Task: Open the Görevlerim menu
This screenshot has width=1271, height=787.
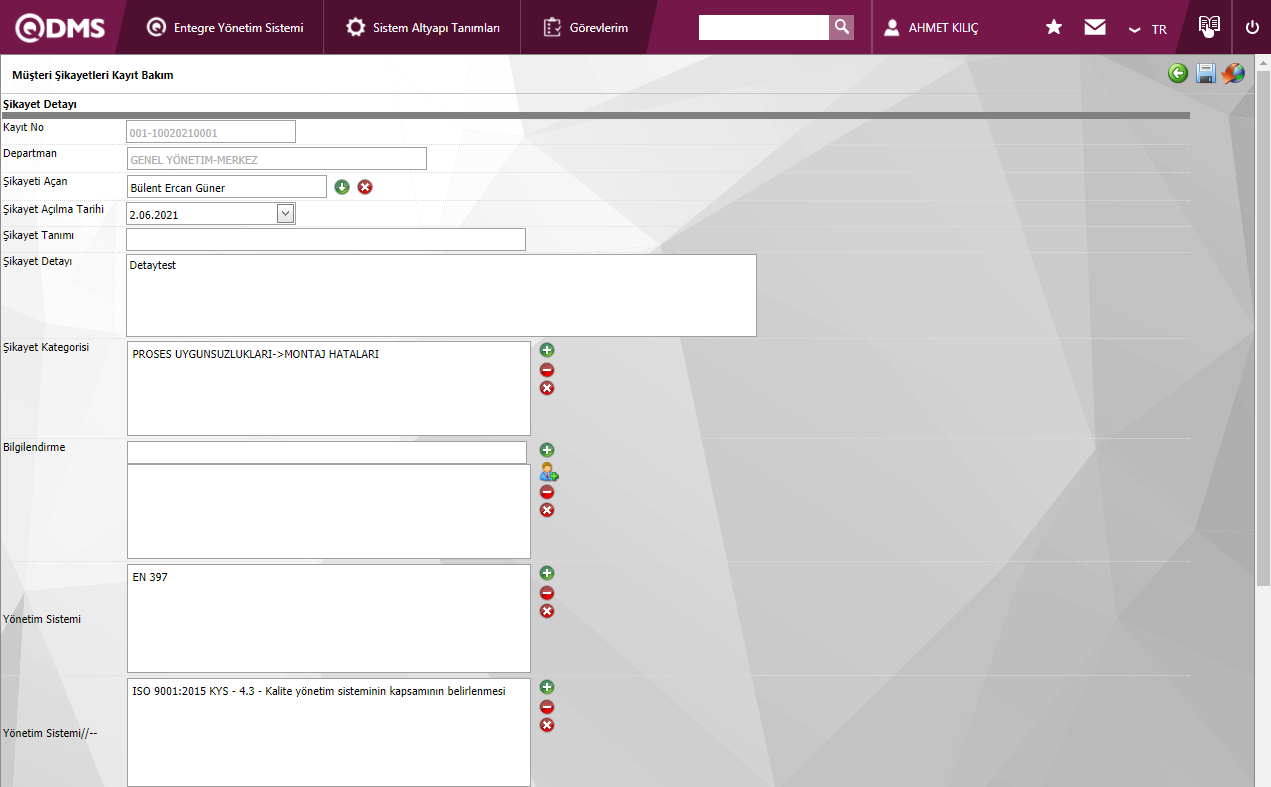Action: tap(586, 28)
